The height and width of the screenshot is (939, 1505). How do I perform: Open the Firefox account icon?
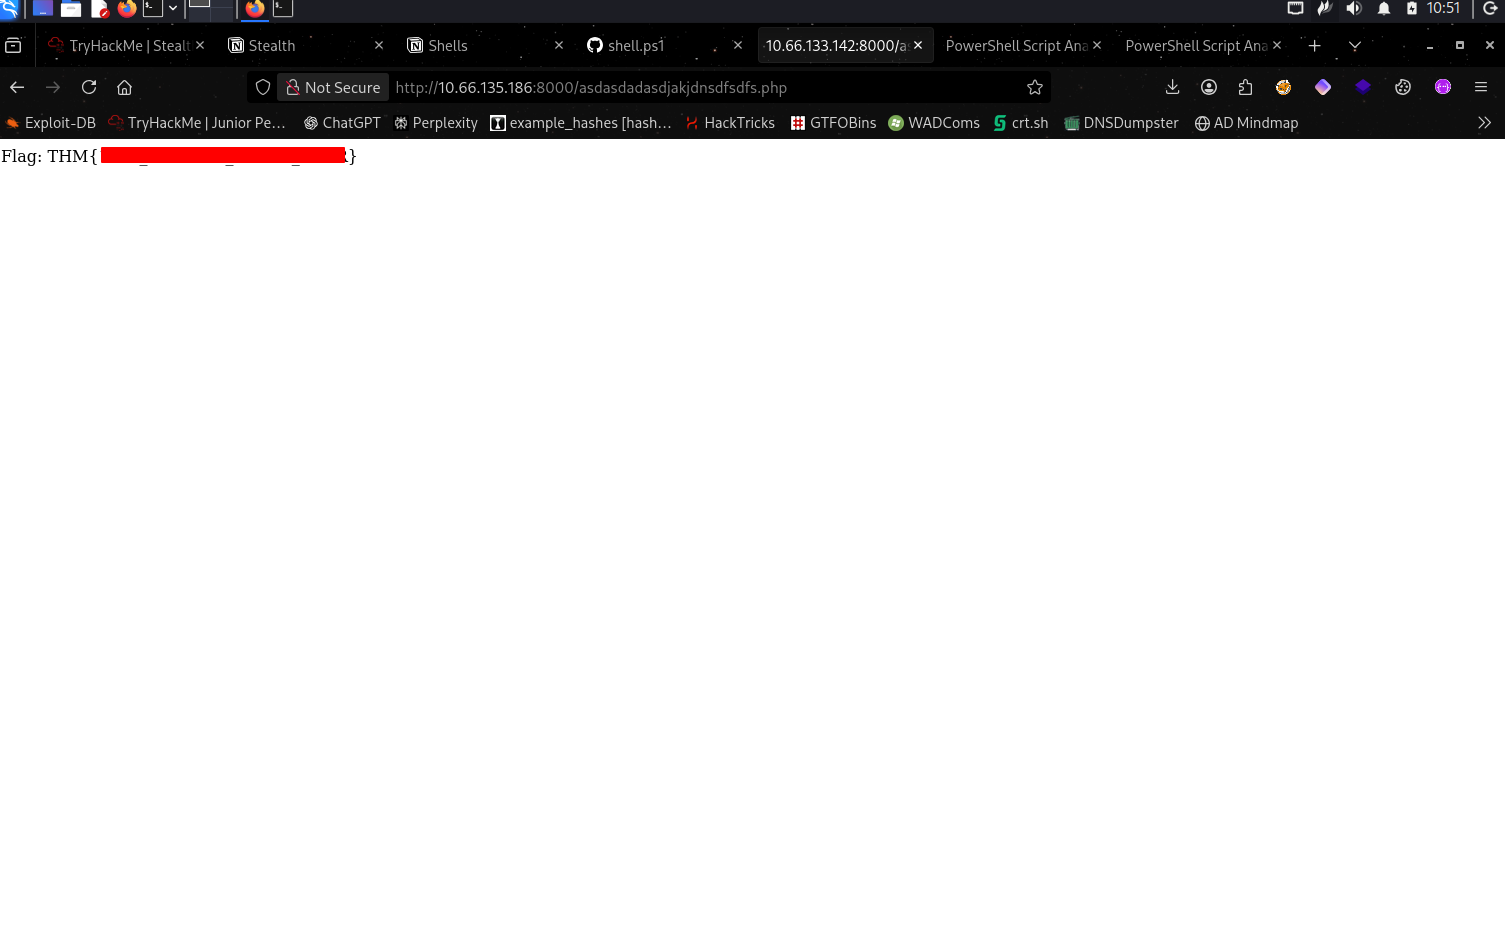click(1209, 88)
